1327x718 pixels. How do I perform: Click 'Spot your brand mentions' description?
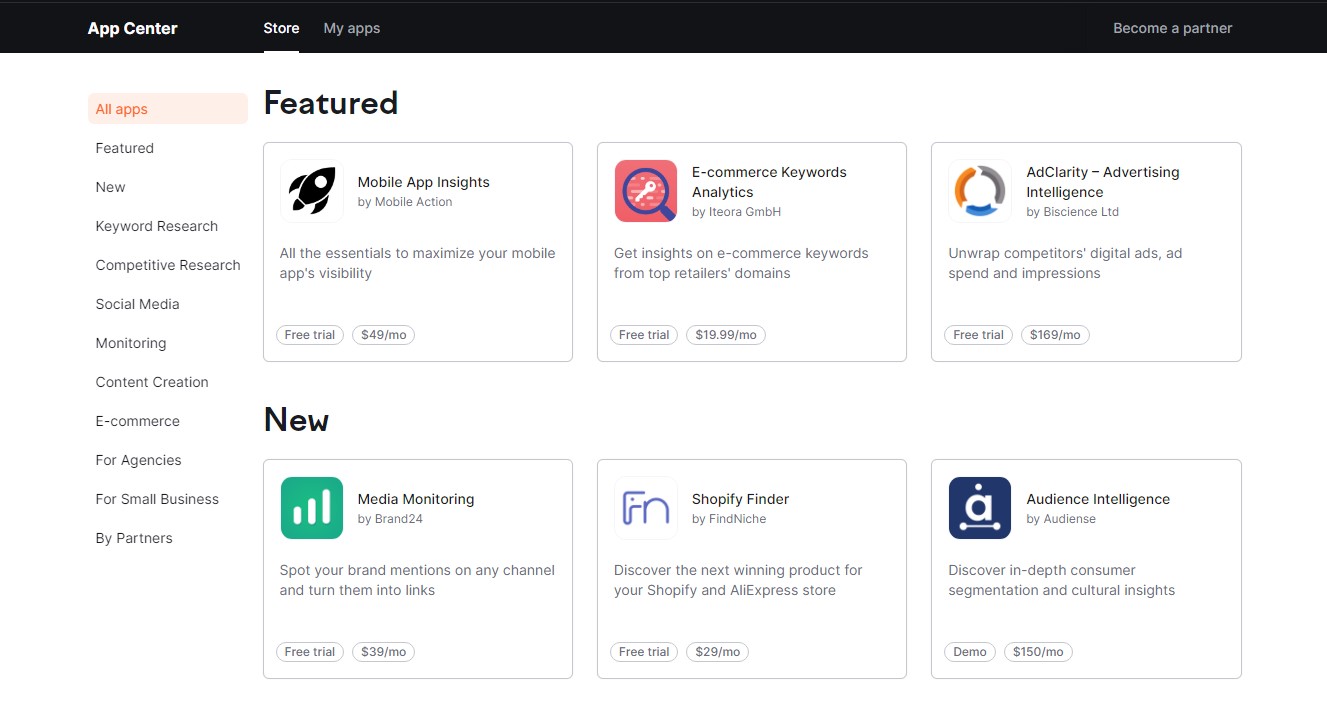click(x=417, y=580)
